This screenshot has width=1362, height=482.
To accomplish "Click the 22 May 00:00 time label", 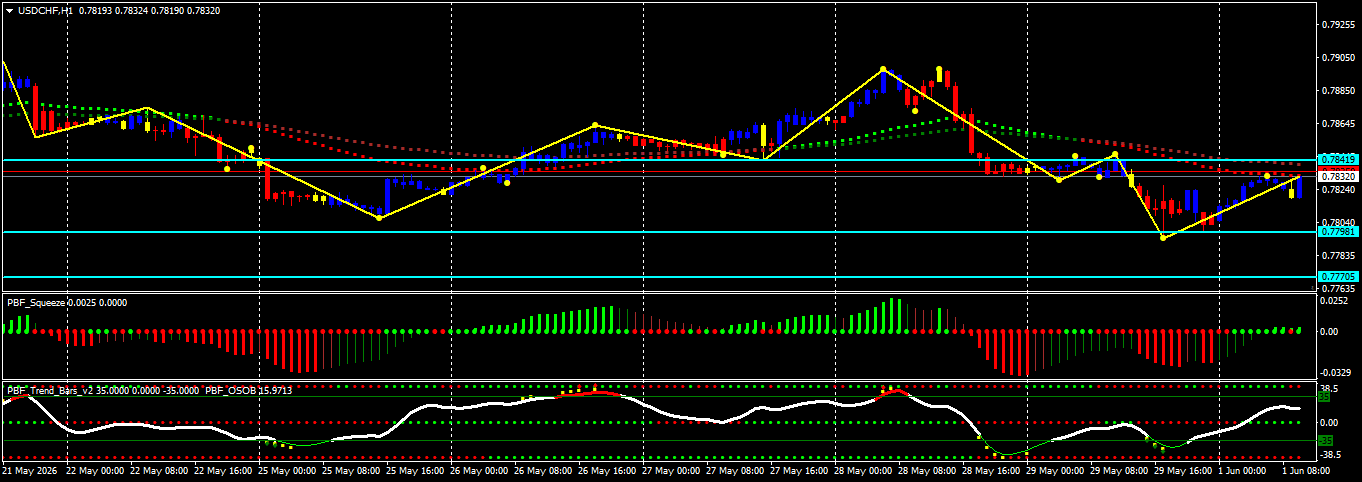I will click(96, 470).
